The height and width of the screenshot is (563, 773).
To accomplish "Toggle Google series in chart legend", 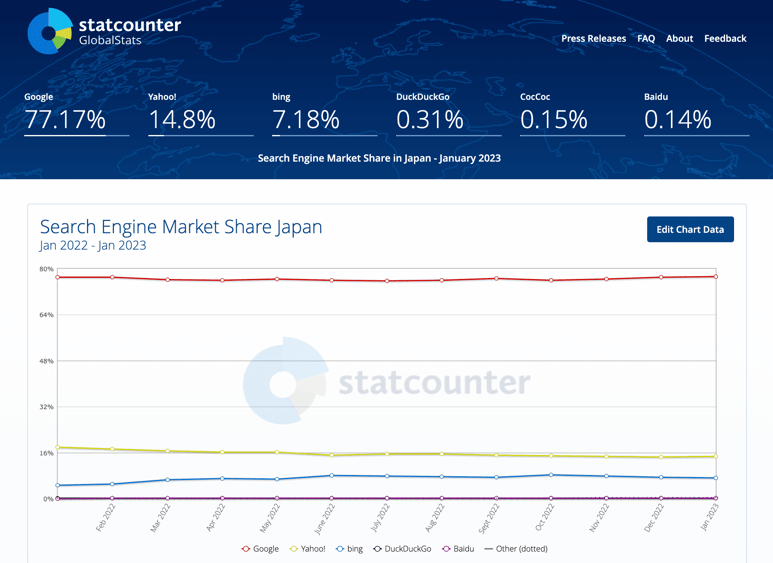I will coord(260,549).
